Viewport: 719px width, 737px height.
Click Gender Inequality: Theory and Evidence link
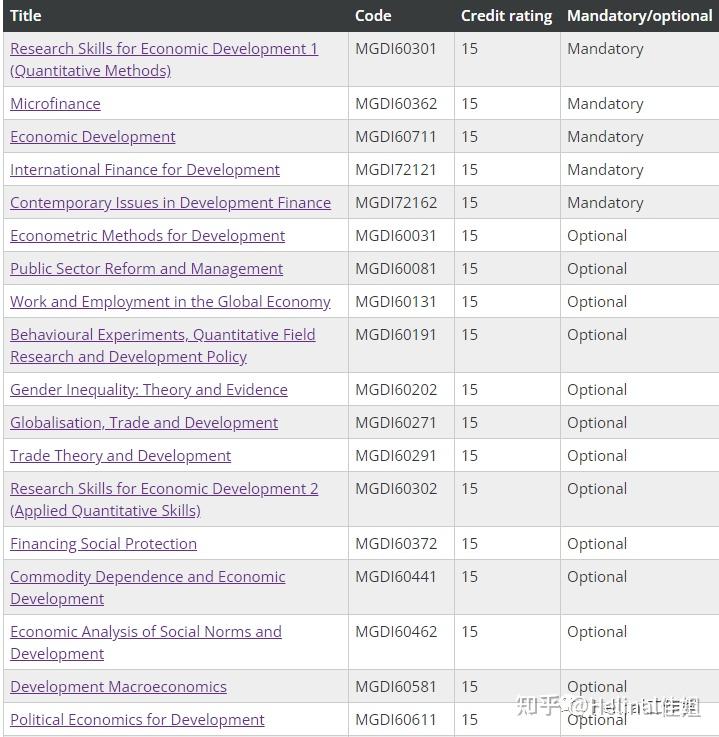149,390
